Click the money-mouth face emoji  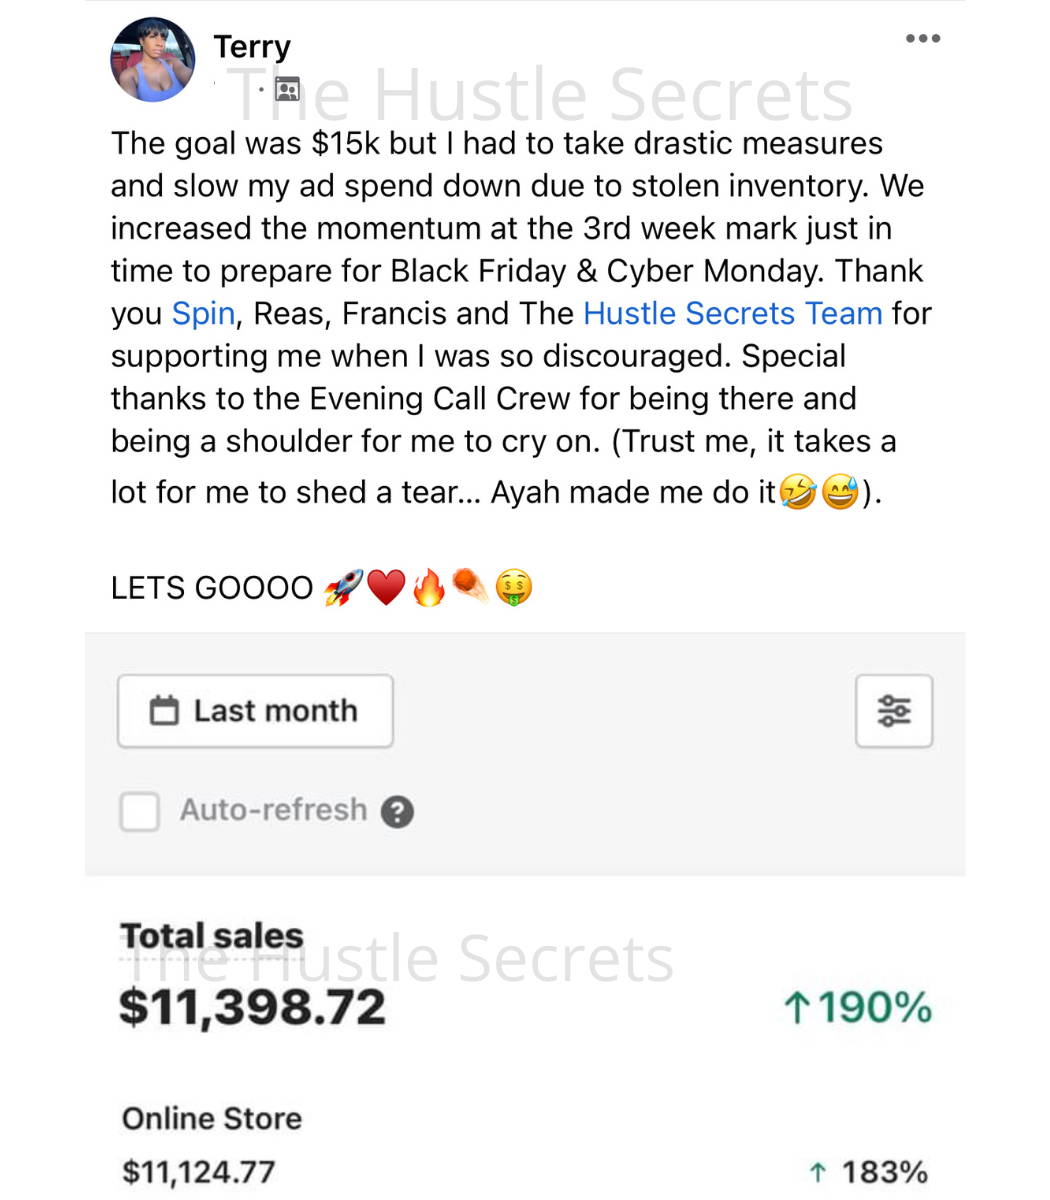513,587
